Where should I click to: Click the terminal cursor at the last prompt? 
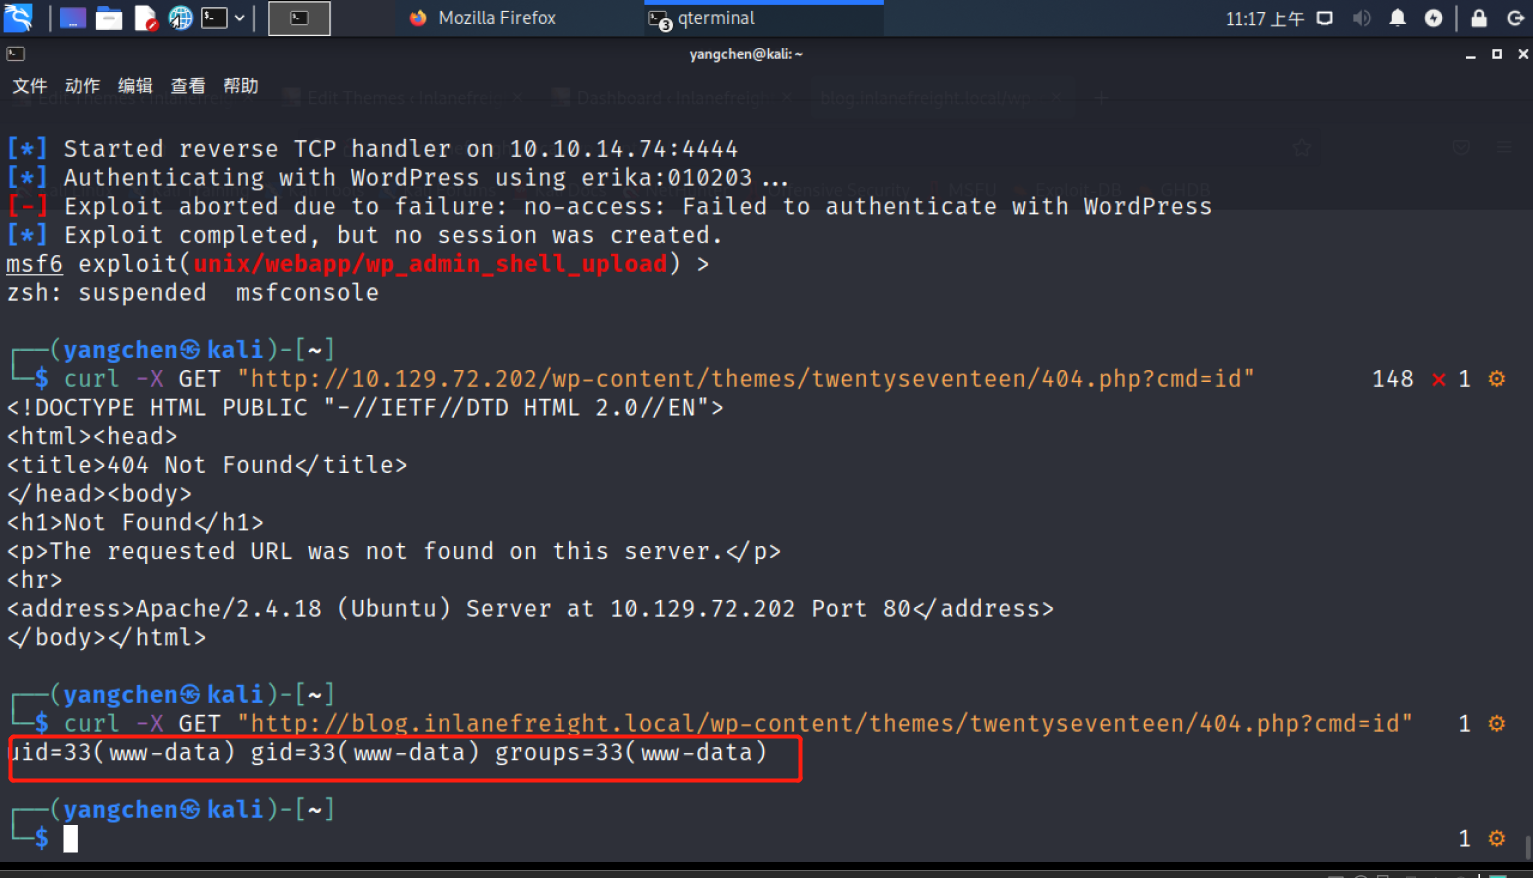pyautogui.click(x=70, y=839)
